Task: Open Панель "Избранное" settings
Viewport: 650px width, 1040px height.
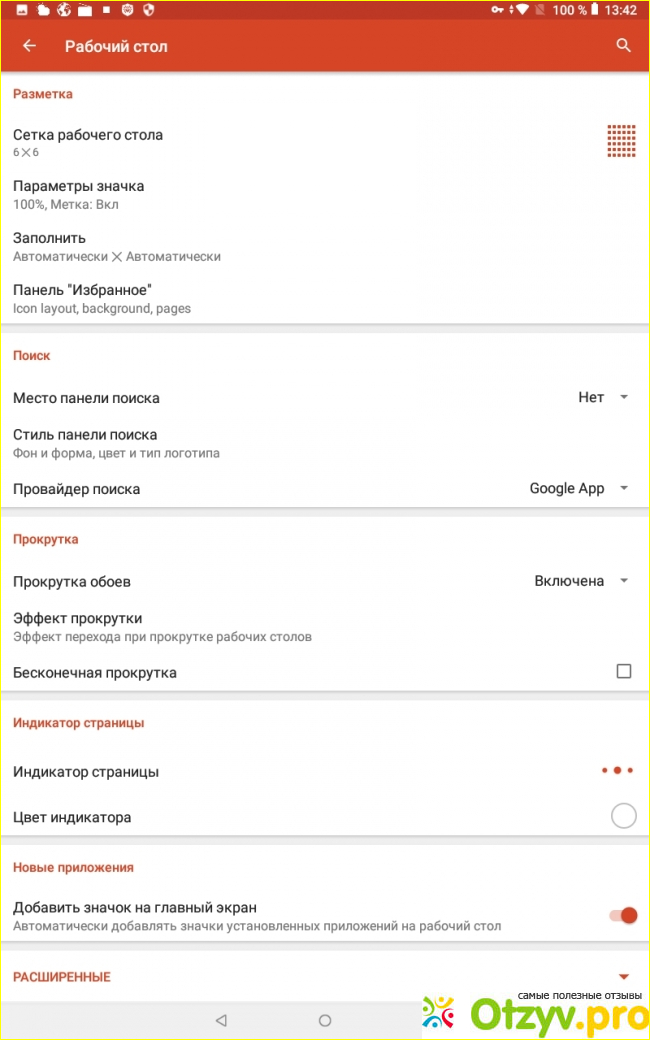Action: 325,298
